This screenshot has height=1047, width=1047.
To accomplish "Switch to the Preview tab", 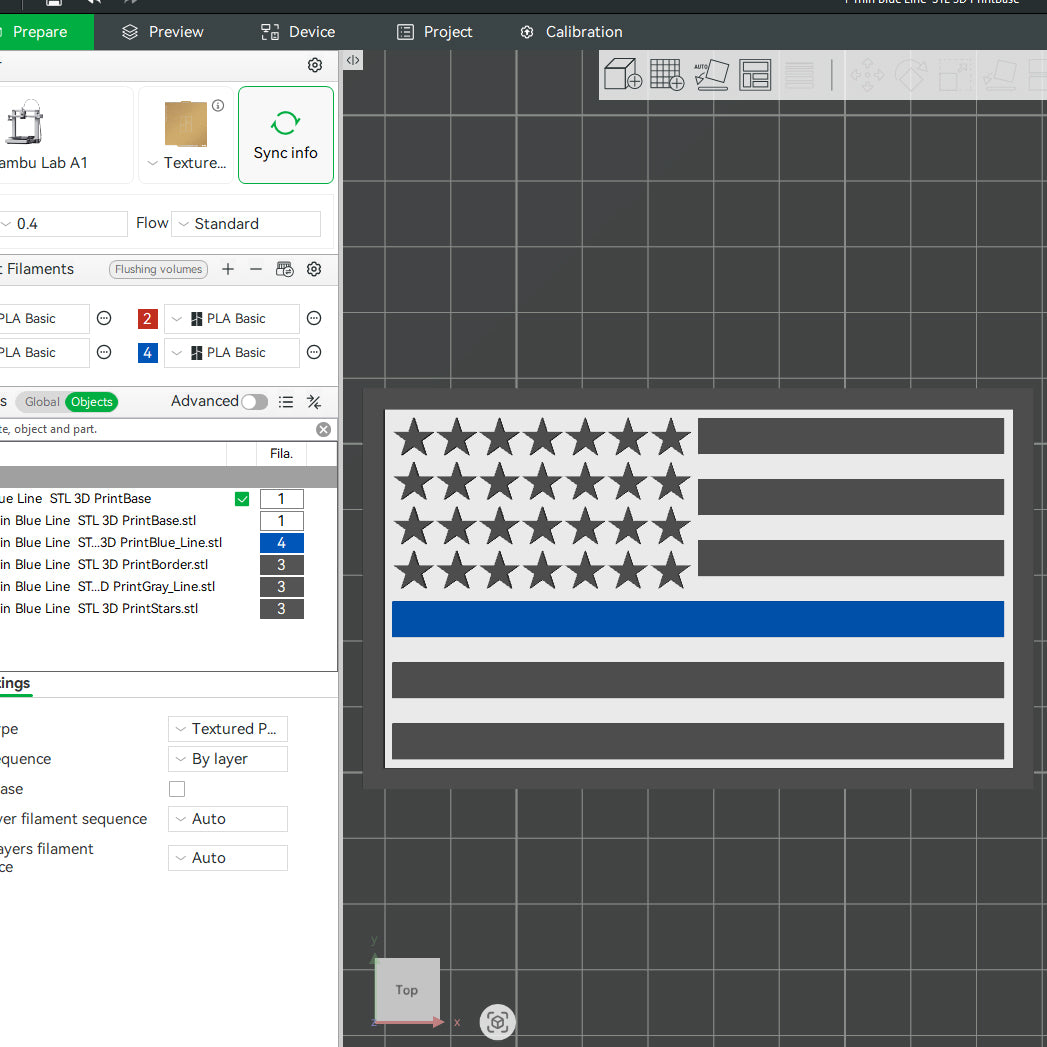I will (162, 32).
